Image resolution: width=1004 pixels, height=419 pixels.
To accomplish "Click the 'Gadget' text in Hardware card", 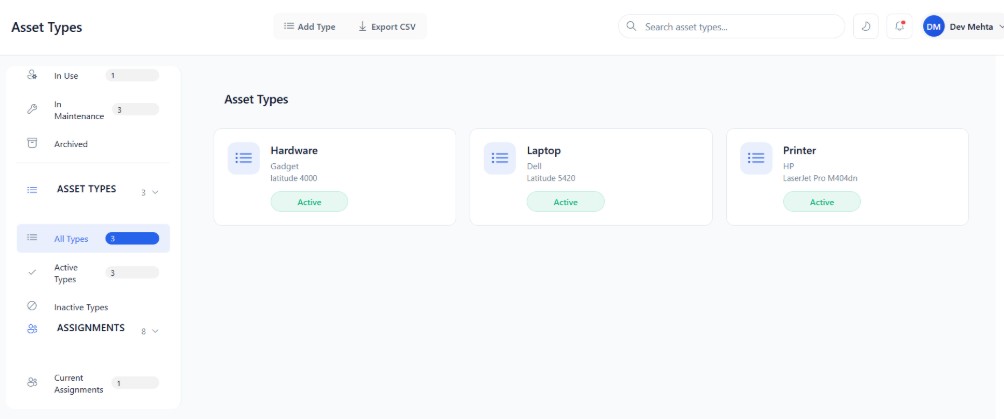I will click(284, 166).
